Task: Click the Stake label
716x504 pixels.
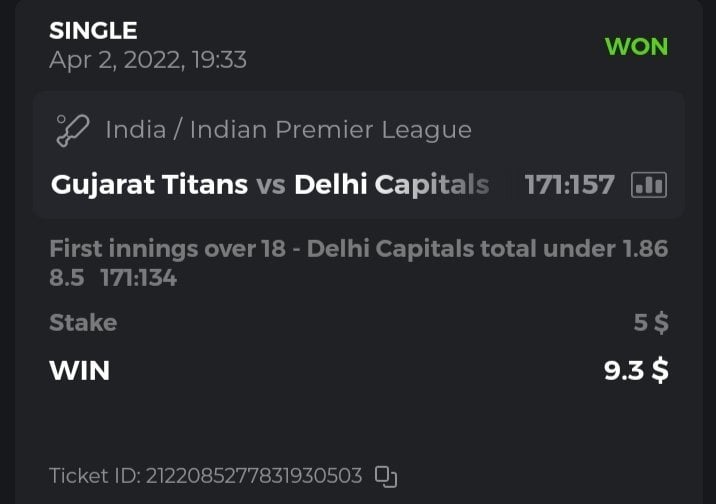Action: click(x=83, y=322)
